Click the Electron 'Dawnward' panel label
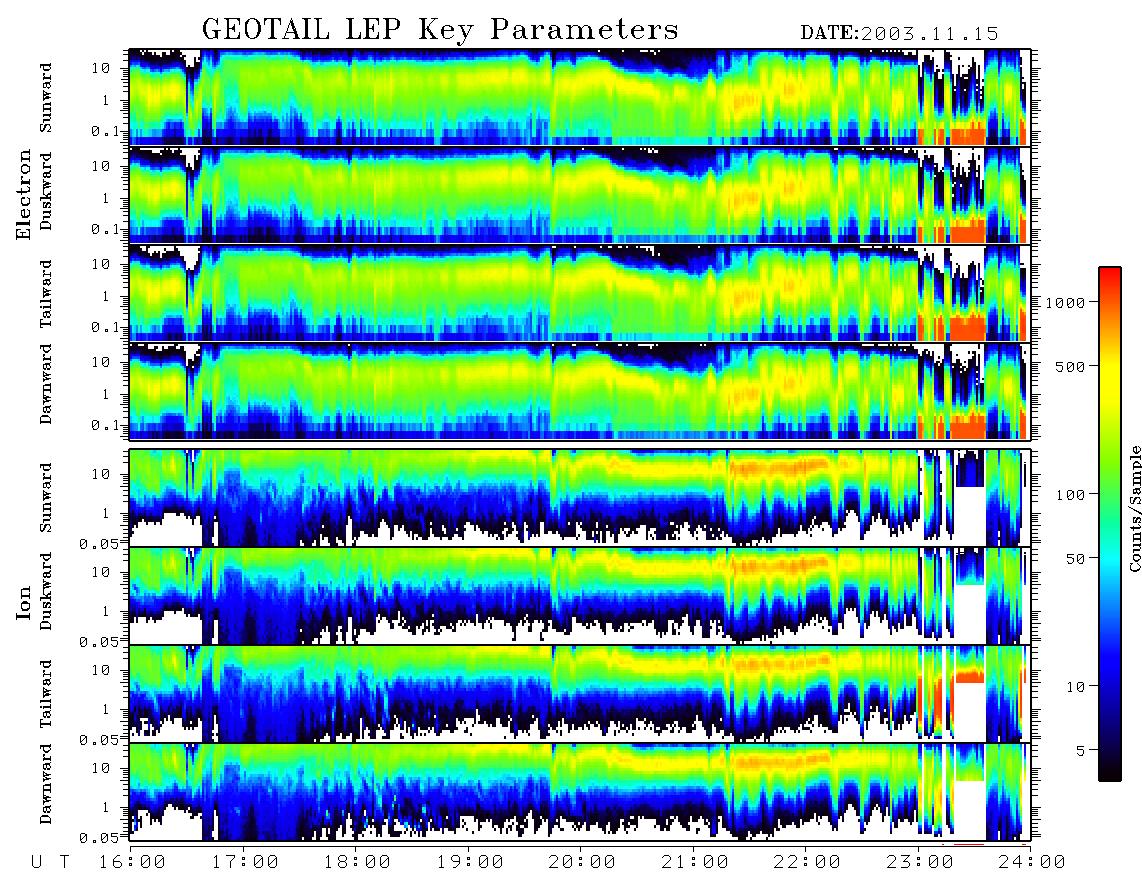This screenshot has height=880, width=1142. 46,385
